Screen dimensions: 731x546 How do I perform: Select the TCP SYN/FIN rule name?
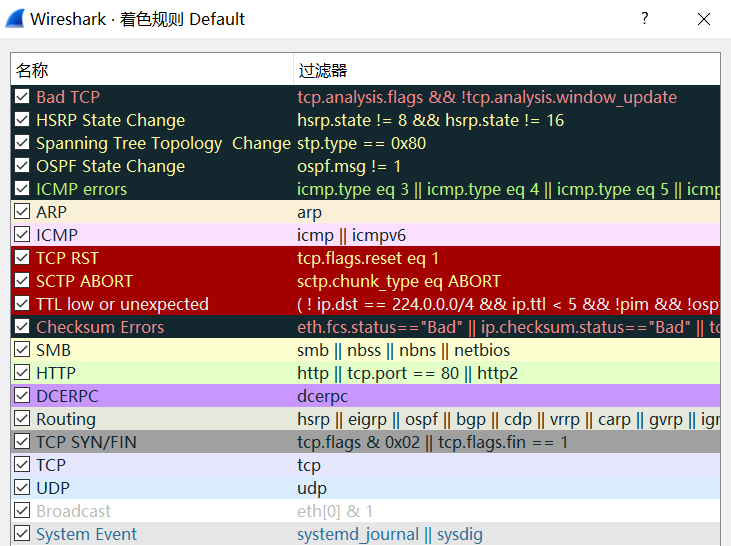click(x=86, y=442)
